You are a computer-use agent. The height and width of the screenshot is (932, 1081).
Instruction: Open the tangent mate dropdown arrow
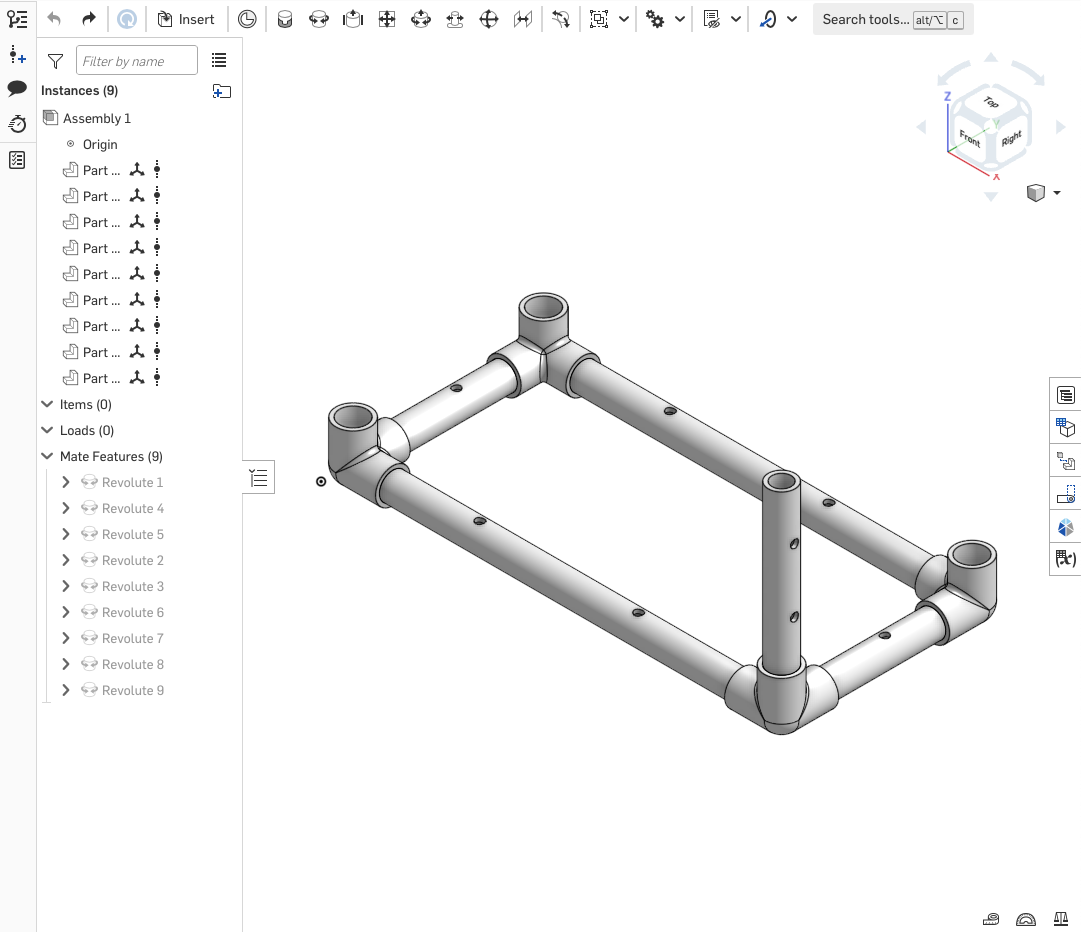tap(792, 19)
